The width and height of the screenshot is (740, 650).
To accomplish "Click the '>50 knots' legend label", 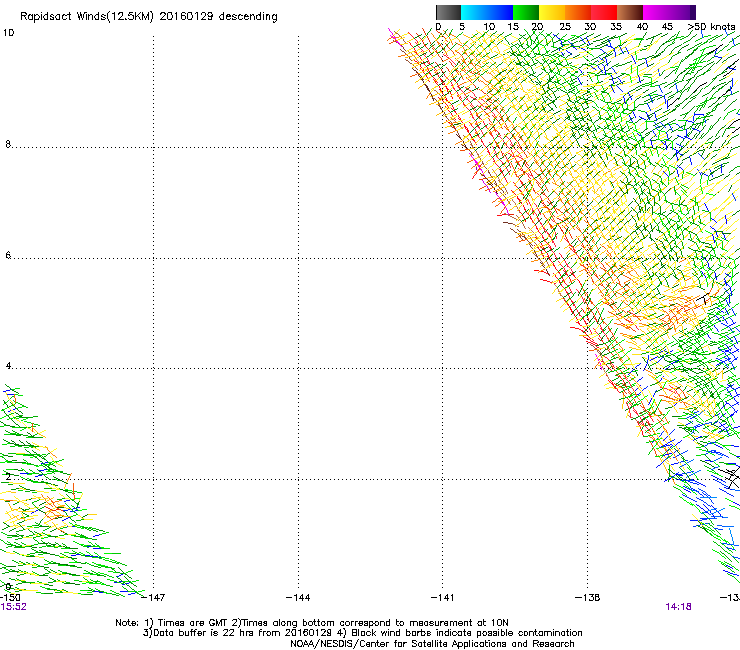I will [711, 27].
